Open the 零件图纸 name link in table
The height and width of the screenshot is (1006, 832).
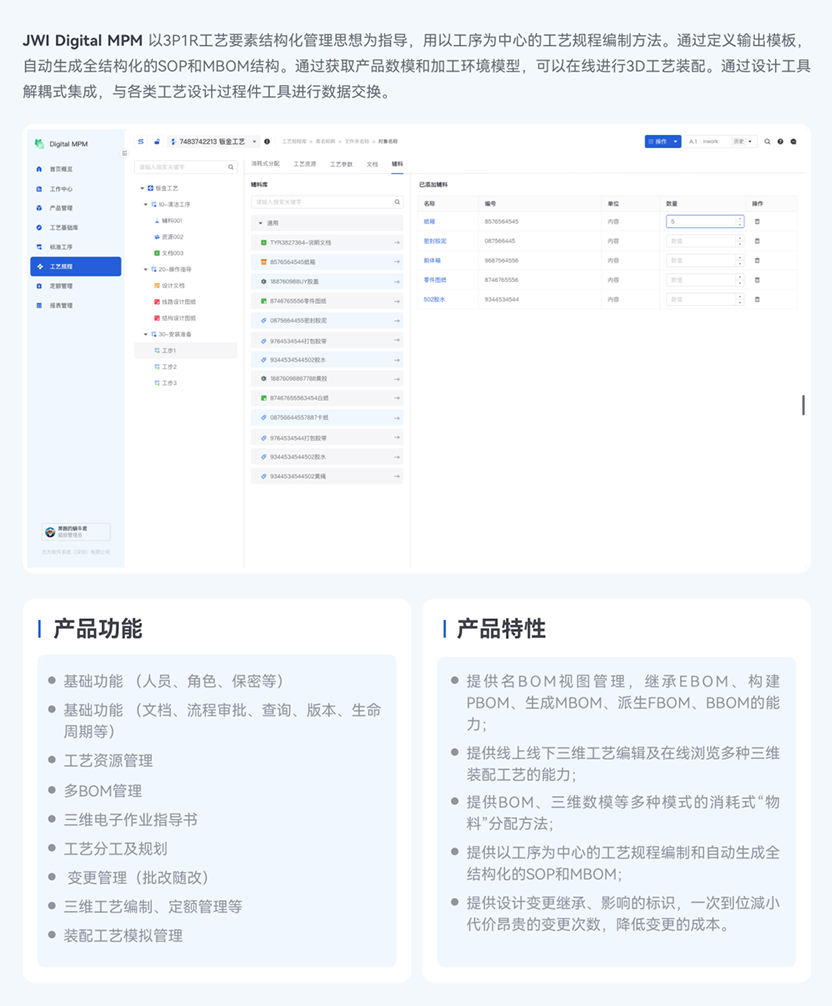(435, 280)
